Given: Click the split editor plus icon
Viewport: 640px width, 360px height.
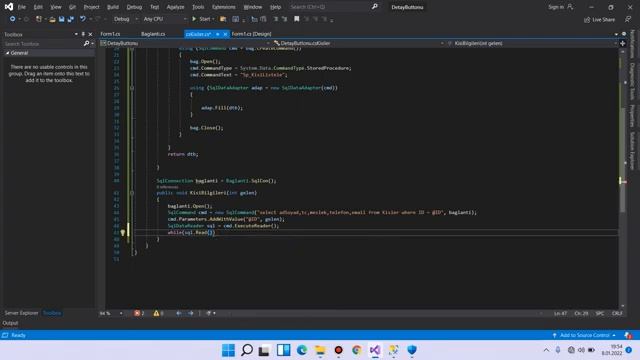Looking at the screenshot, I should 622,43.
